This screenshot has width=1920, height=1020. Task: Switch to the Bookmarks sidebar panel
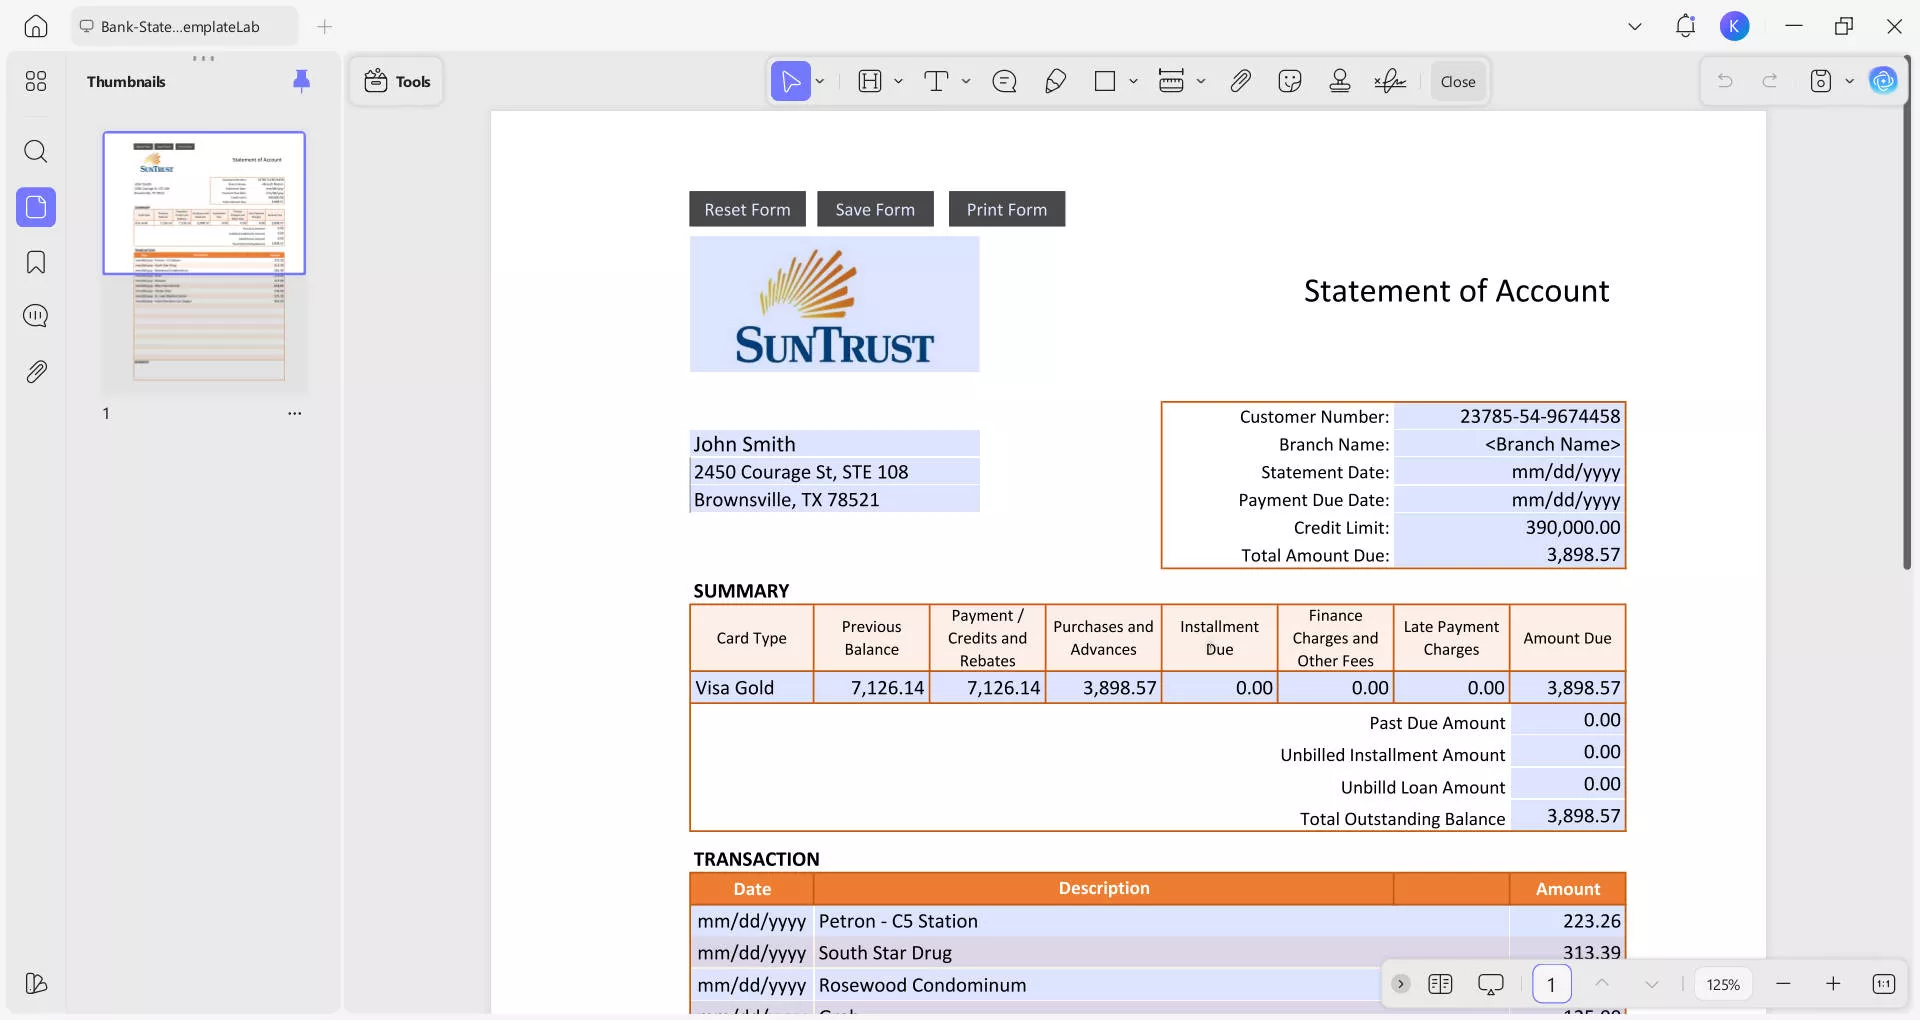coord(36,262)
